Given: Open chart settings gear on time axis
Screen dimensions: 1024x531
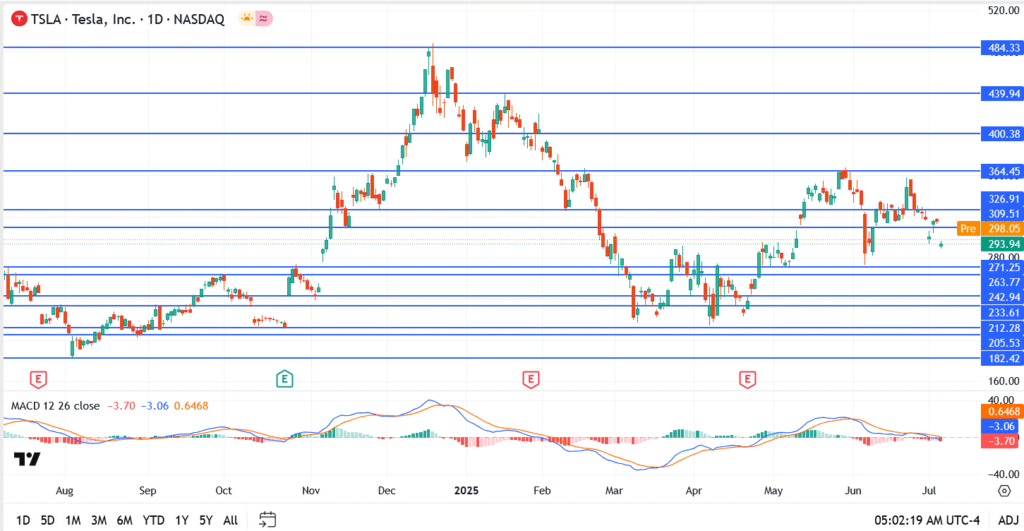Looking at the screenshot, I should pyautogui.click(x=1003, y=491).
